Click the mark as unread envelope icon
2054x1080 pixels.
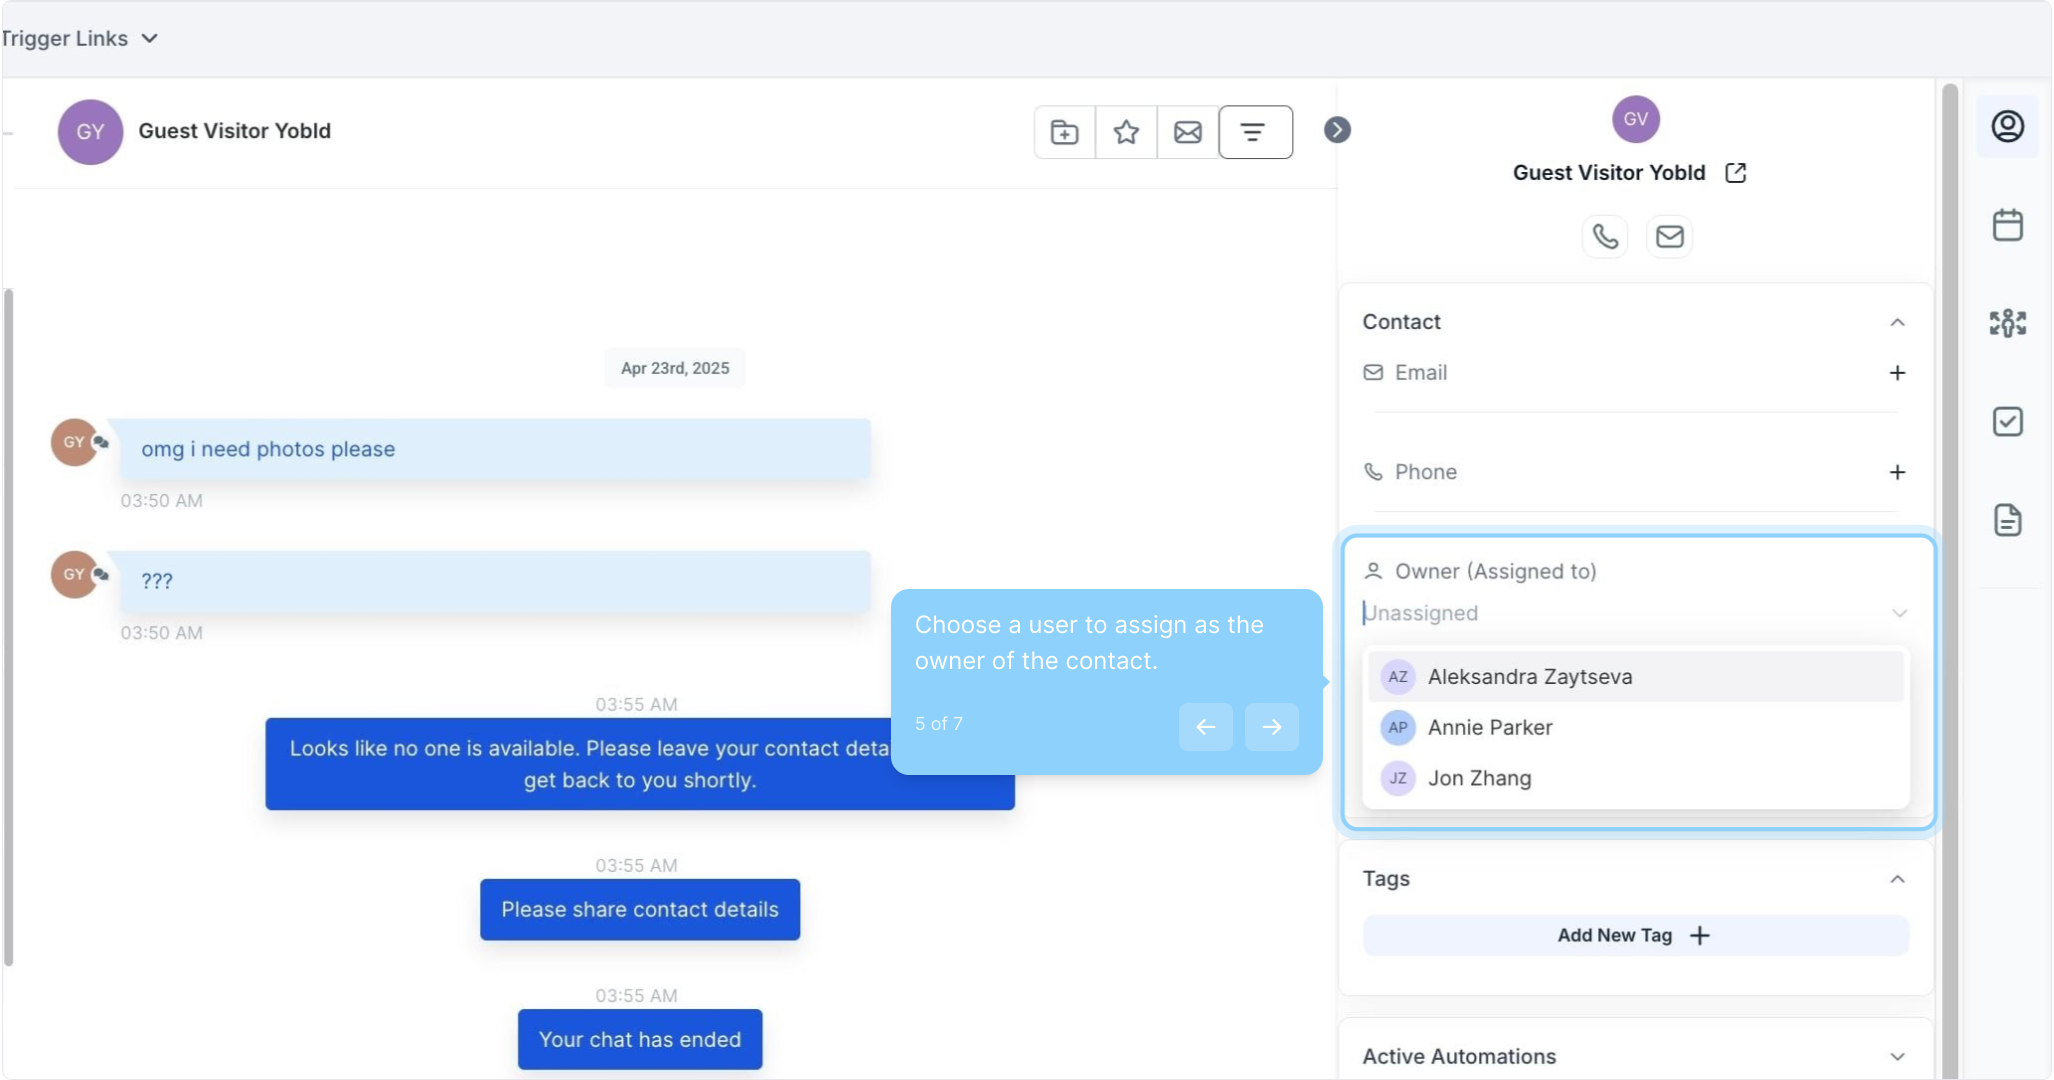click(x=1188, y=132)
